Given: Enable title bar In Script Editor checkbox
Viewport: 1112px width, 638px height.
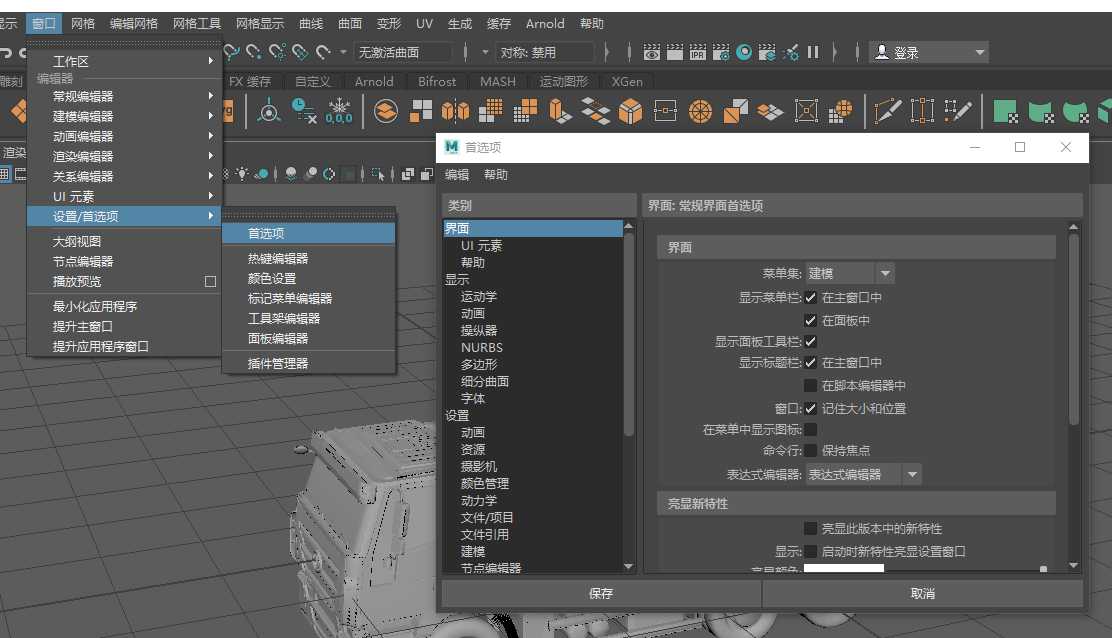Looking at the screenshot, I should (x=811, y=385).
